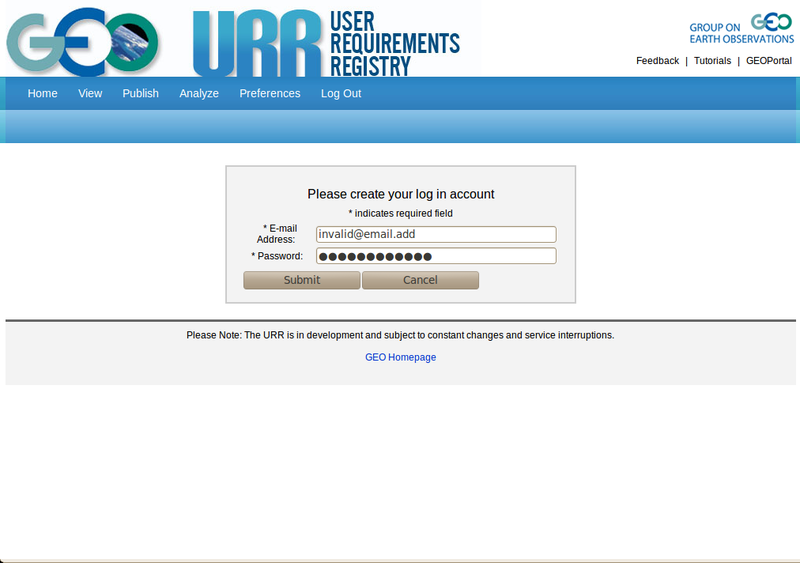The width and height of the screenshot is (800, 563).
Task: Open the Feedback link
Action: [x=657, y=61]
